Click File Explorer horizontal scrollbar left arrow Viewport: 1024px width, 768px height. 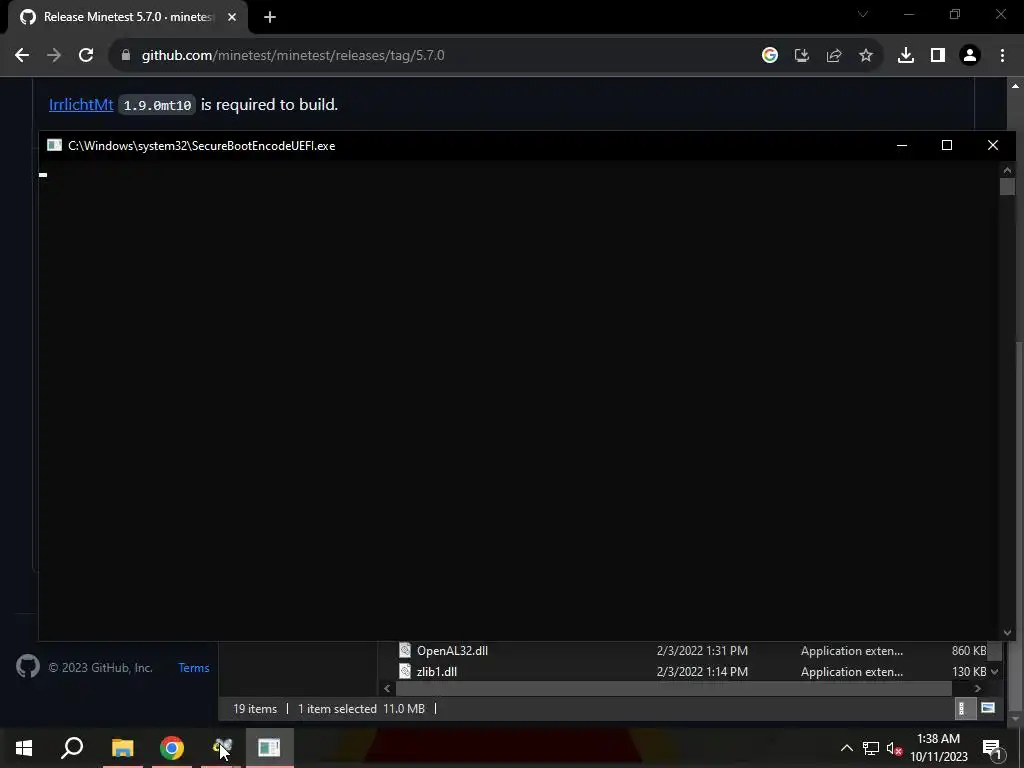pos(387,688)
